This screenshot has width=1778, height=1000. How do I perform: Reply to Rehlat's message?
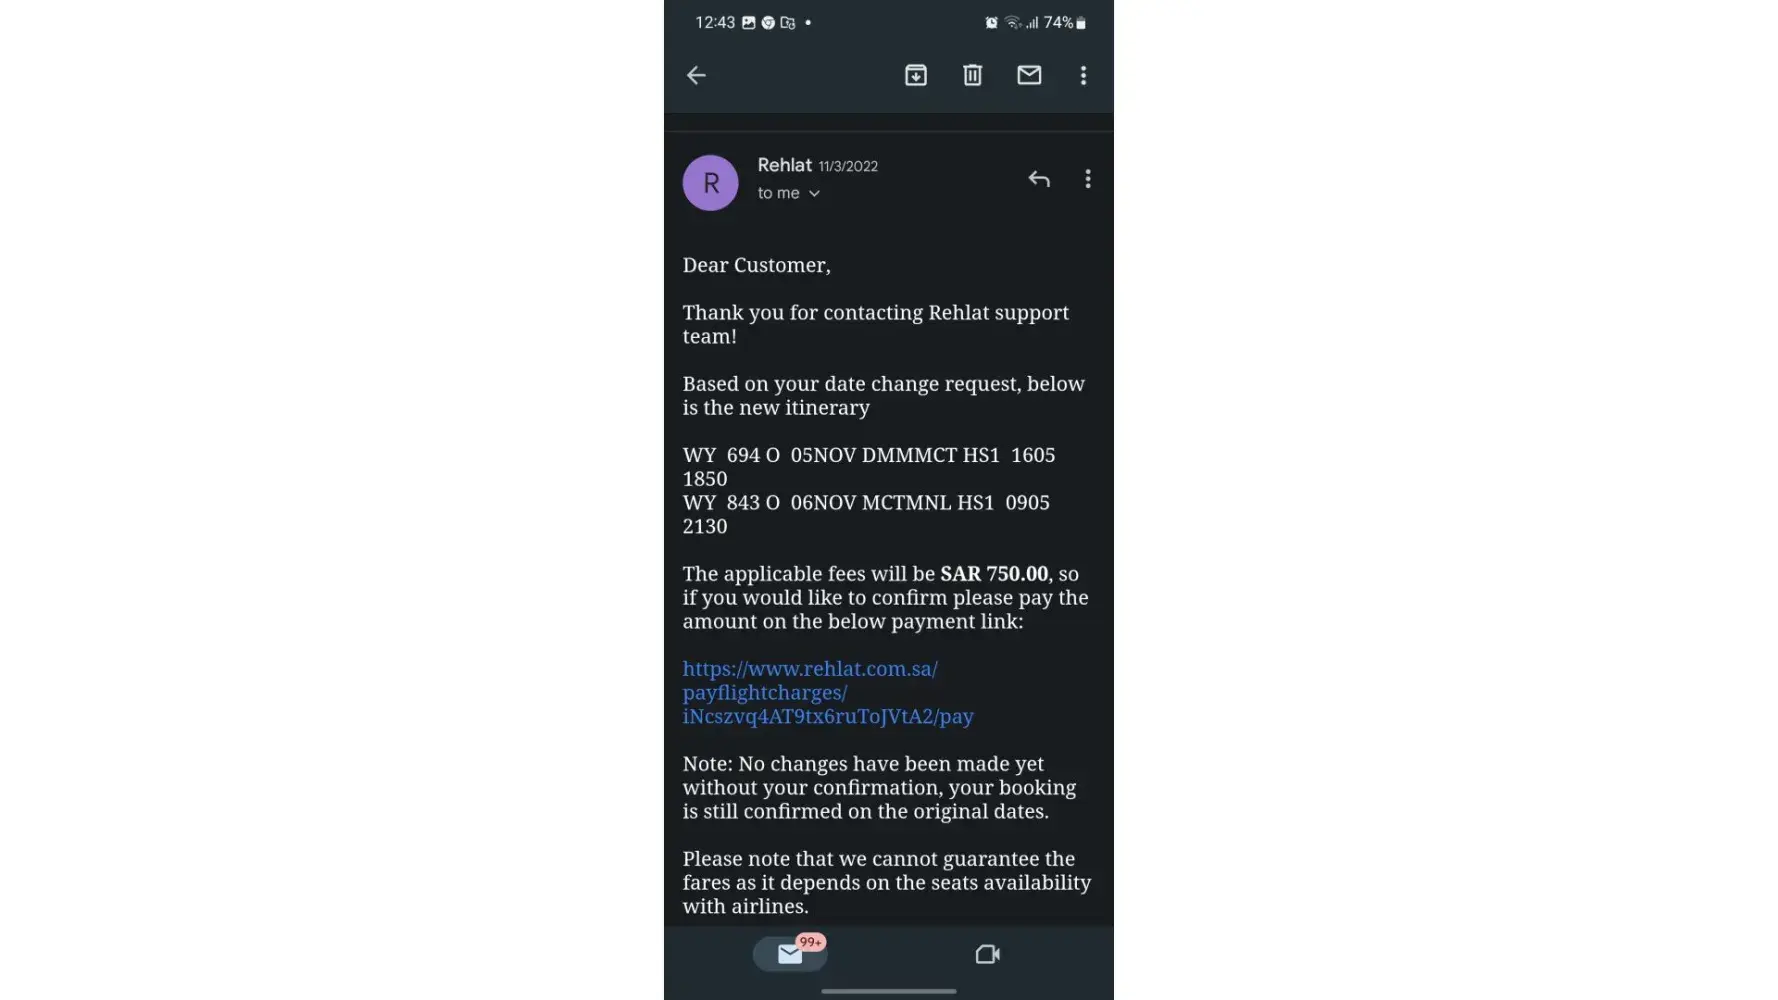tap(1039, 179)
